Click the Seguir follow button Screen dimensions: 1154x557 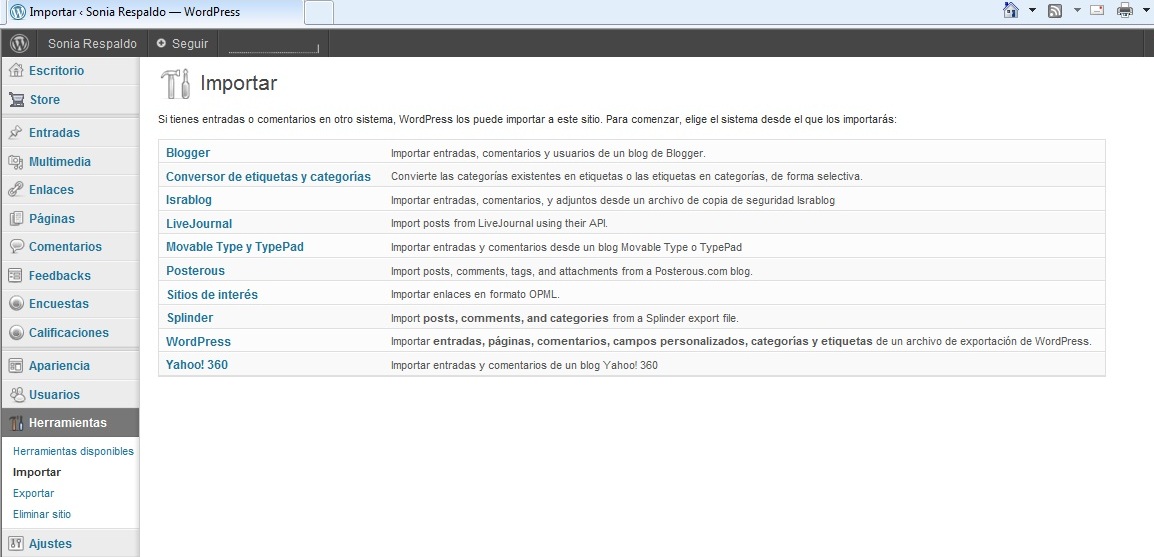183,44
